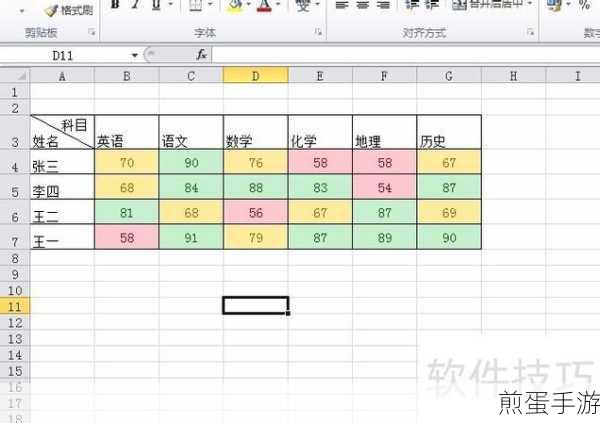Toggle Bold formatting
Viewport: 600px width, 423px height.
115,5
